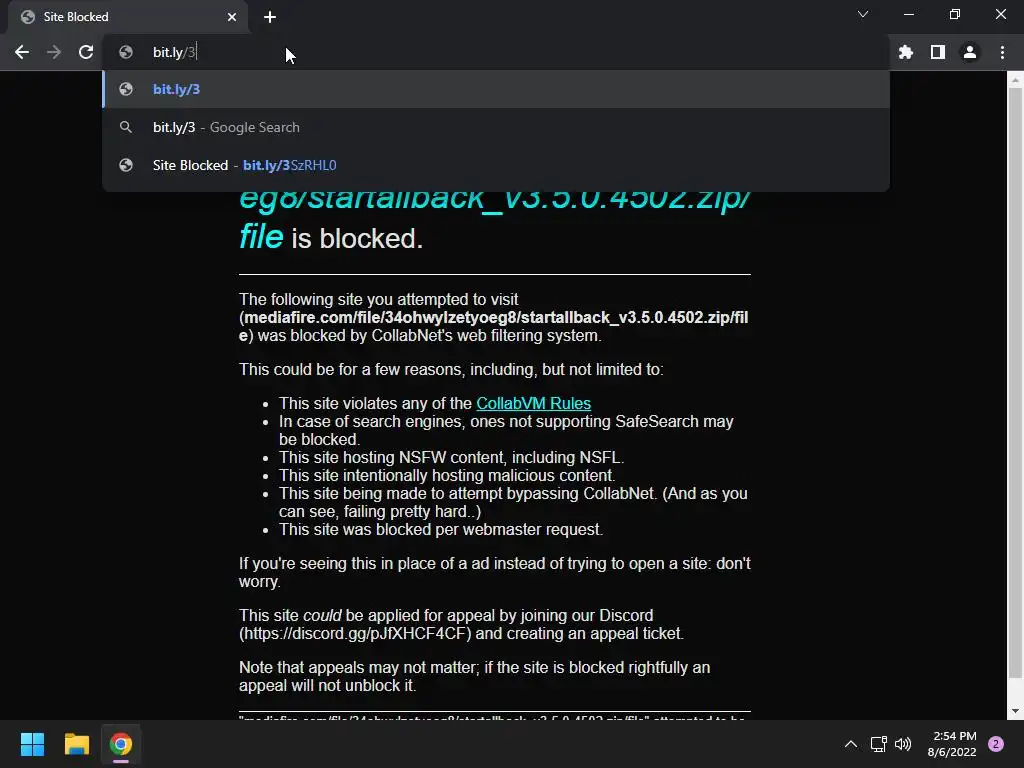Click the magnifier icon beside the Google Search suggestion

126,127
